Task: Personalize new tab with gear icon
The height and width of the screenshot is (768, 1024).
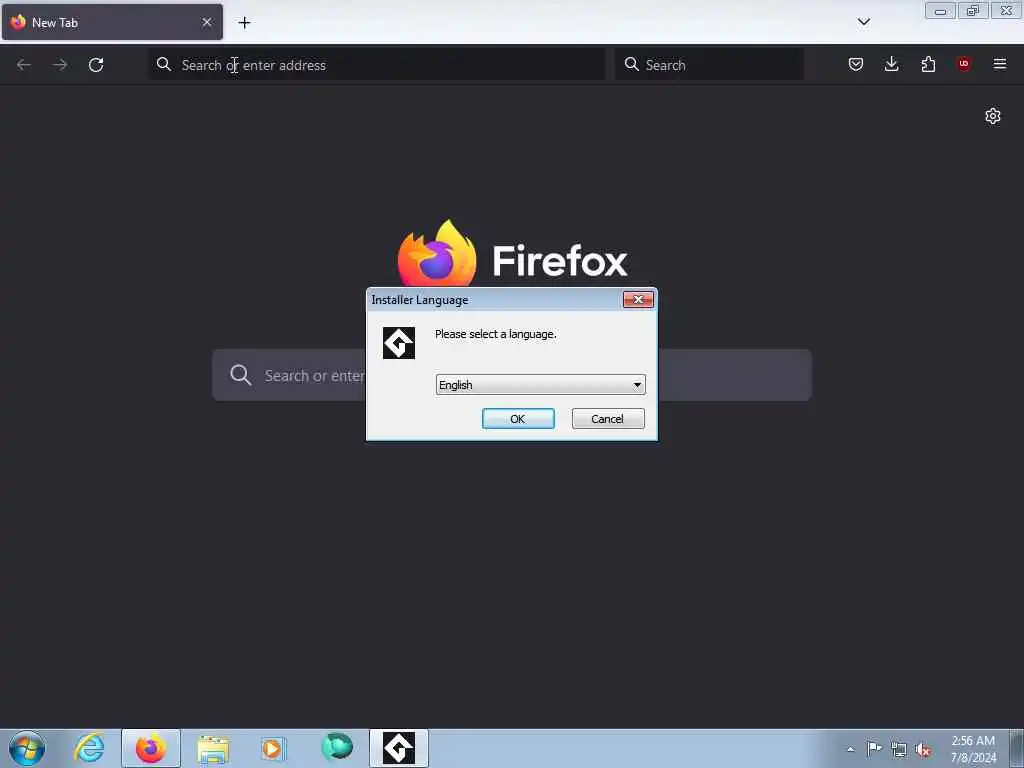Action: click(x=993, y=116)
